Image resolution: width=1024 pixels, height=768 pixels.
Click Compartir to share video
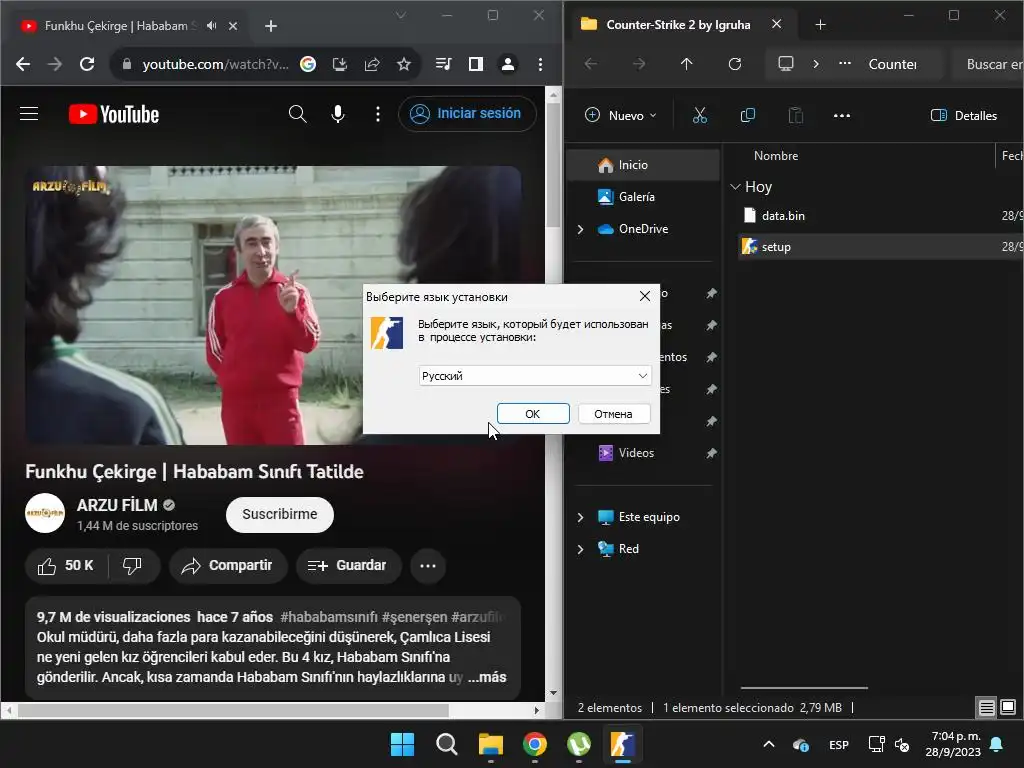228,566
